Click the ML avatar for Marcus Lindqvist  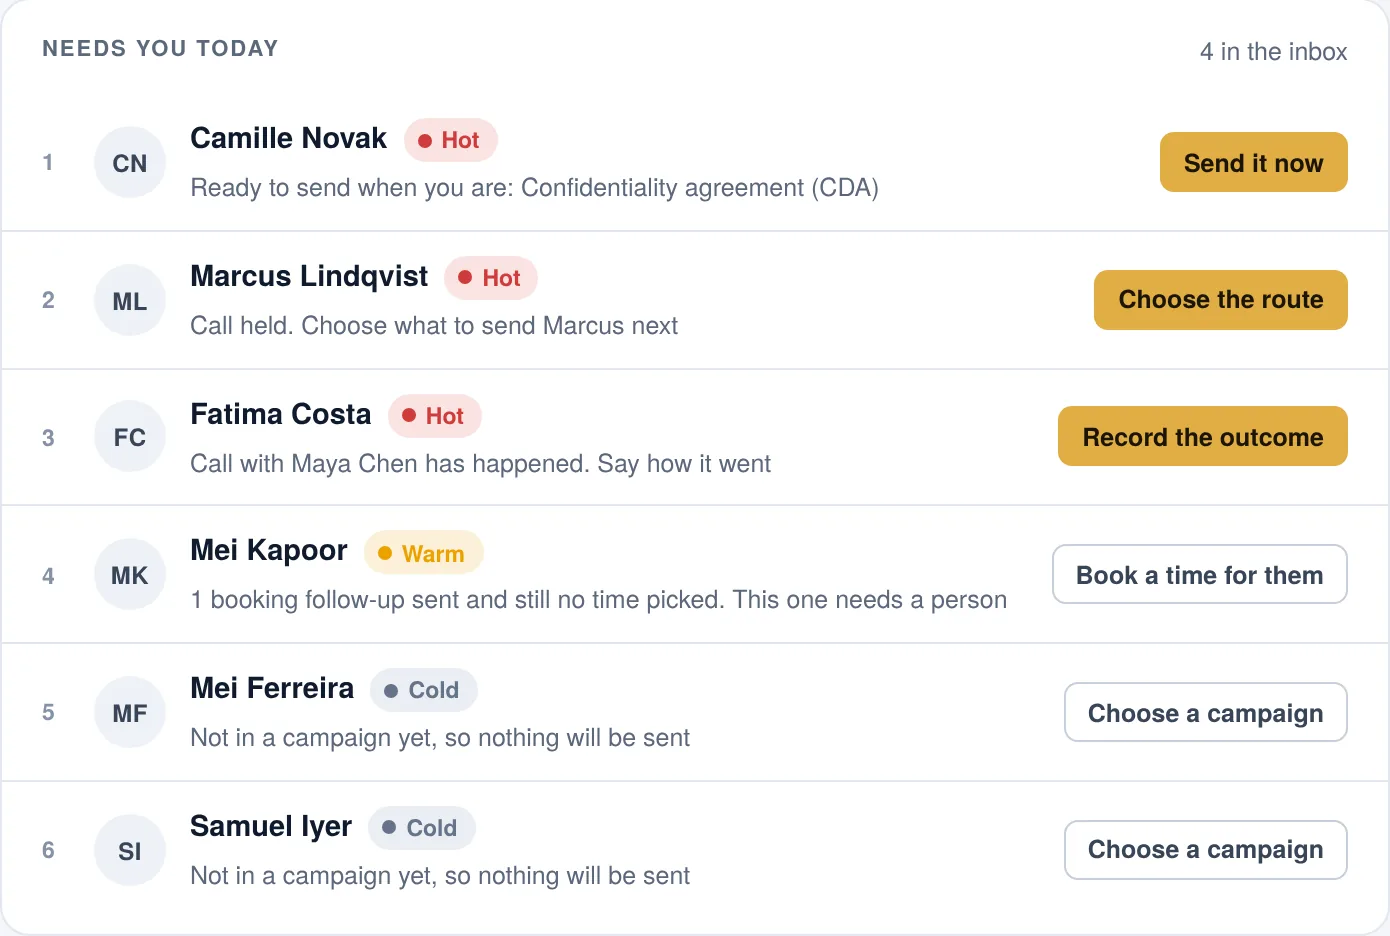[130, 300]
